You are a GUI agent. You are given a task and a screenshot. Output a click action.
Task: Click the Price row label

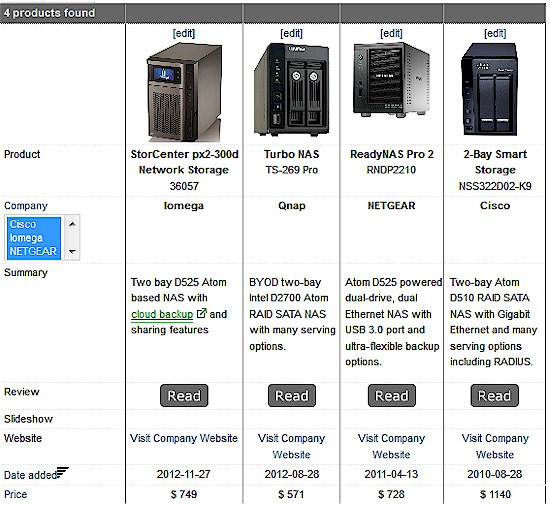click(15, 494)
